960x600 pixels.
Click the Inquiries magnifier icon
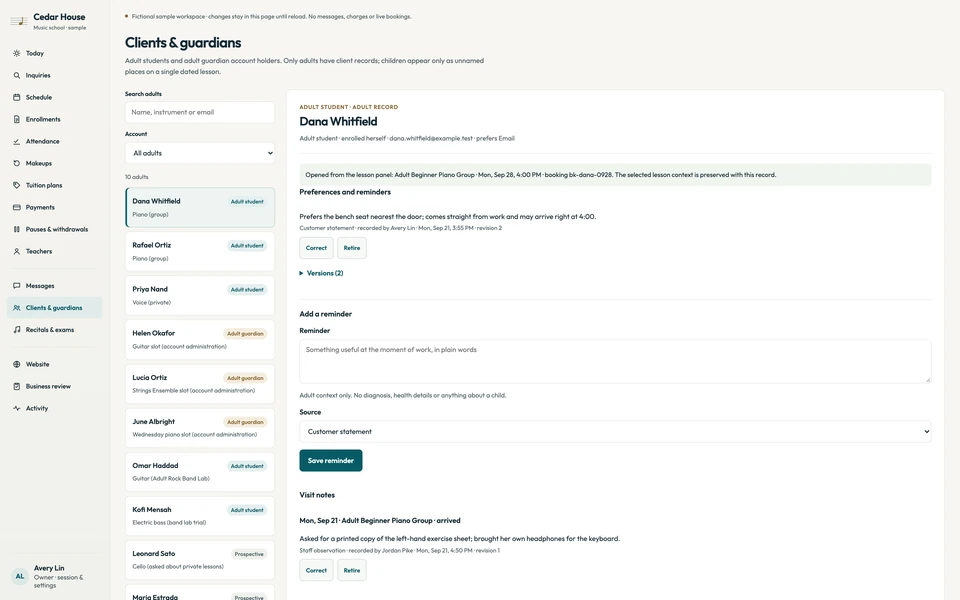coord(17,75)
